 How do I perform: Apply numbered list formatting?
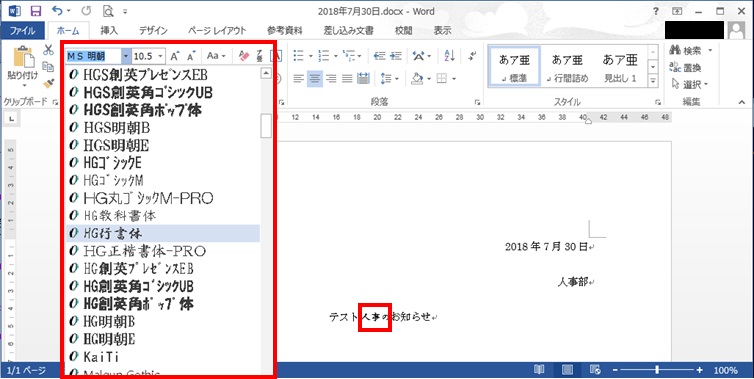pos(324,56)
